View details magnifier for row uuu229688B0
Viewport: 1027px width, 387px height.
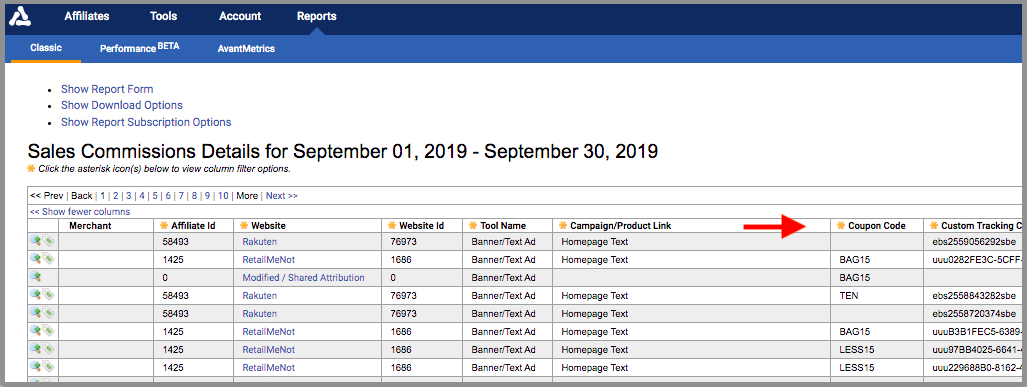pyautogui.click(x=35, y=367)
